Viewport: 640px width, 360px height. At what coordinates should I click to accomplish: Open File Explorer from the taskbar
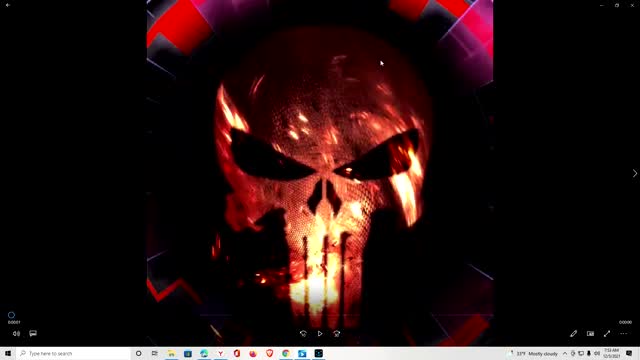[171, 353]
